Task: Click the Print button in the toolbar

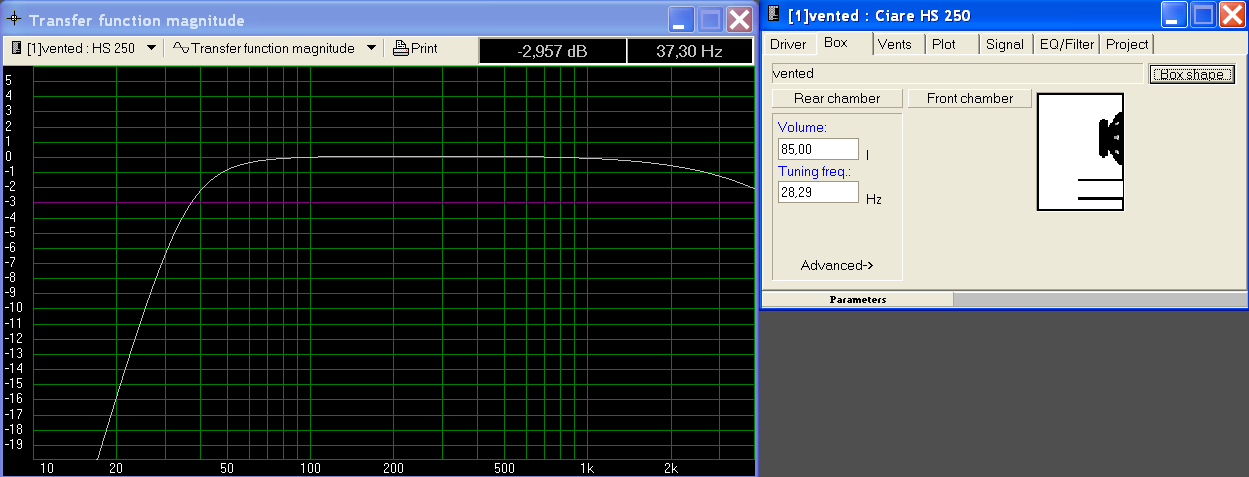Action: coord(416,48)
